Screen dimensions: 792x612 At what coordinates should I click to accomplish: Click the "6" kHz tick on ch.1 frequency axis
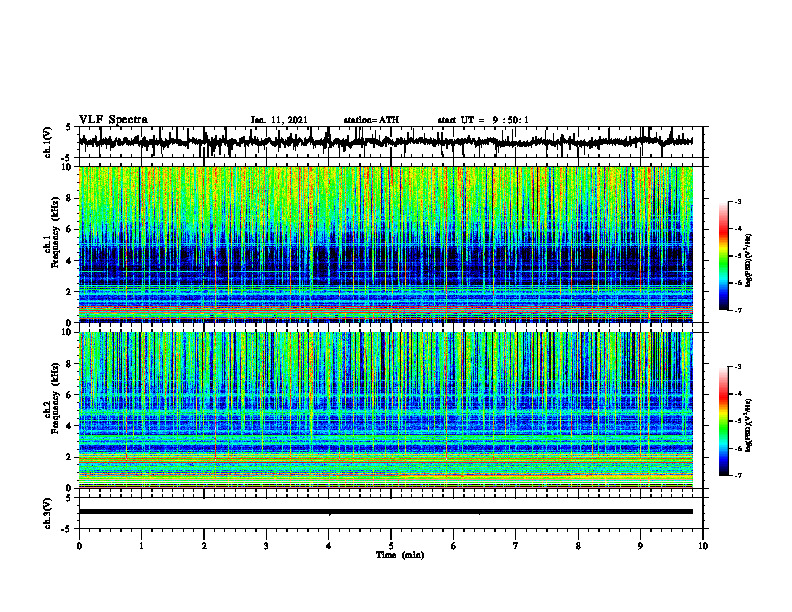coord(71,229)
